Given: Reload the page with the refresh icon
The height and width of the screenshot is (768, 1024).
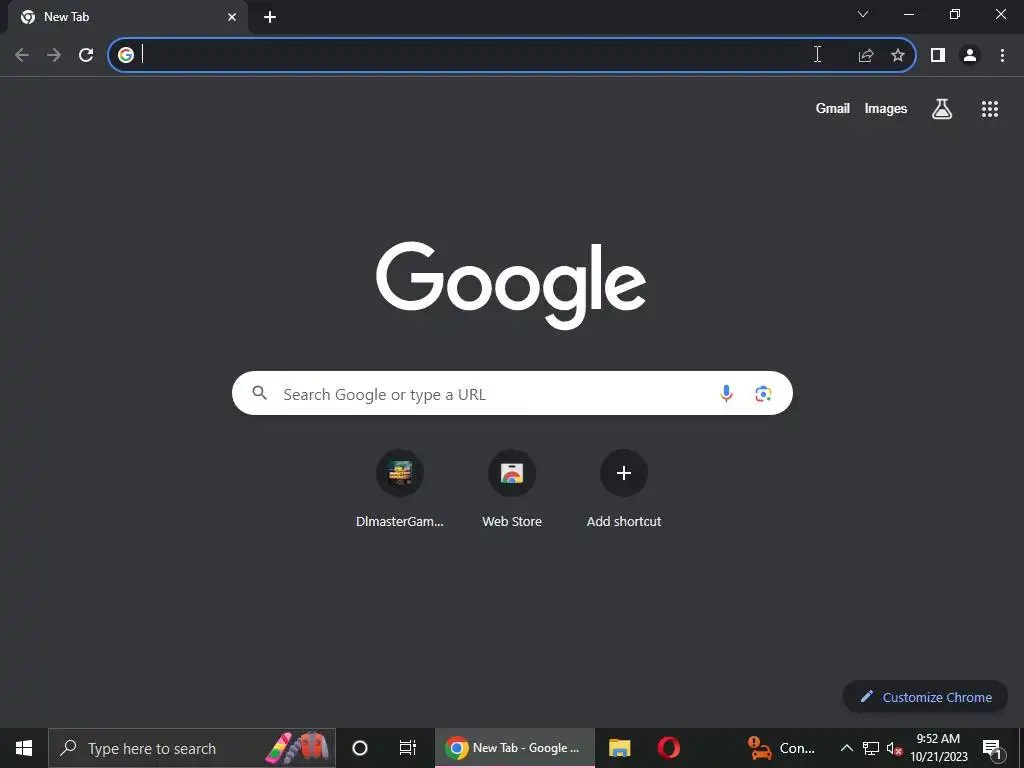Looking at the screenshot, I should tap(86, 55).
